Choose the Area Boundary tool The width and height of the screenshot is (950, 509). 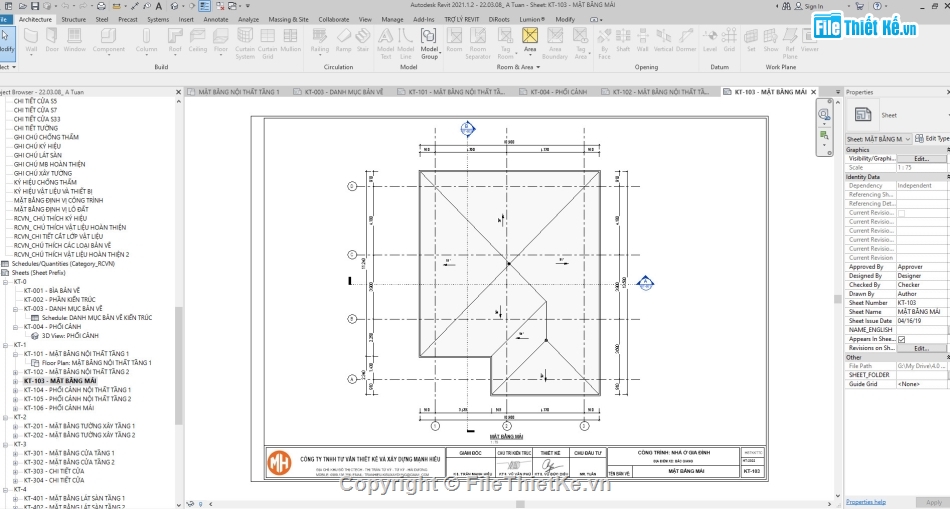point(554,44)
